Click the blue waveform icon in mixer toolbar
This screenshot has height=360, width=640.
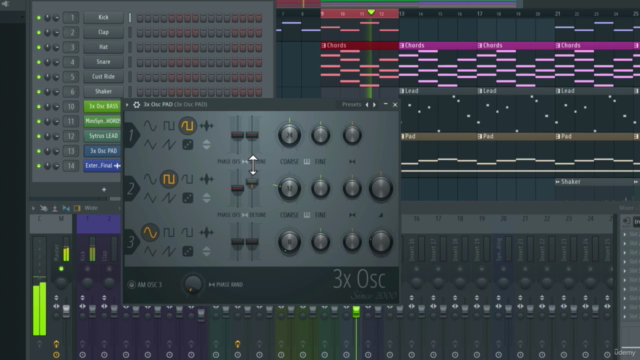tap(66, 208)
